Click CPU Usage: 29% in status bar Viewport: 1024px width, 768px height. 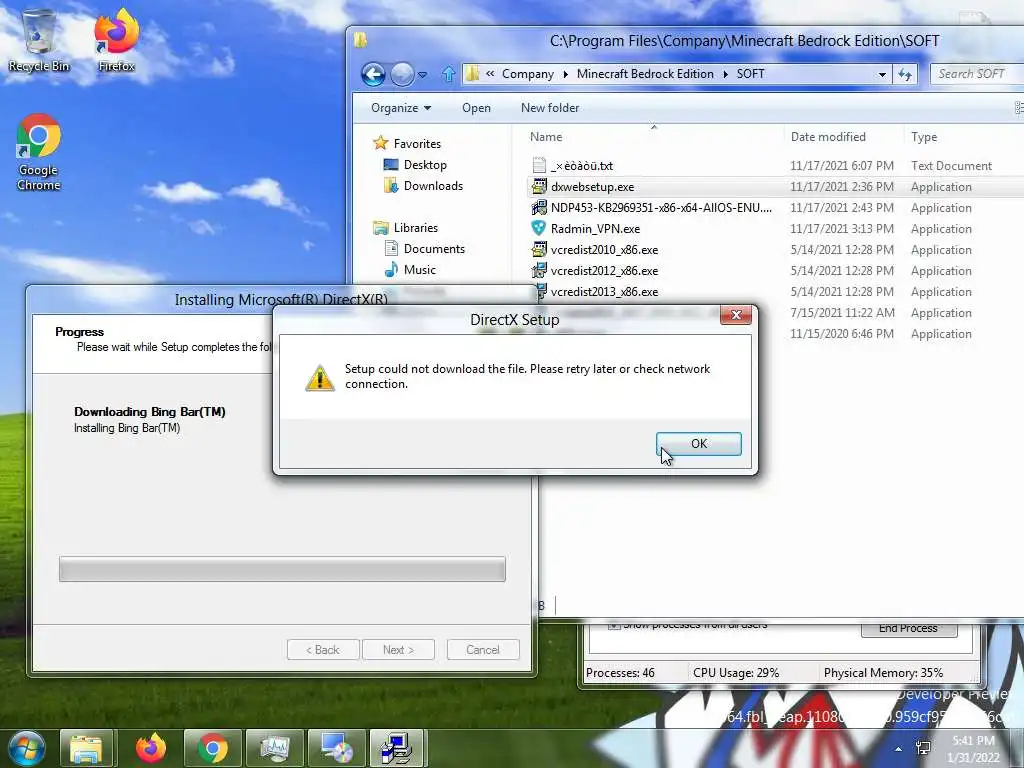point(736,673)
